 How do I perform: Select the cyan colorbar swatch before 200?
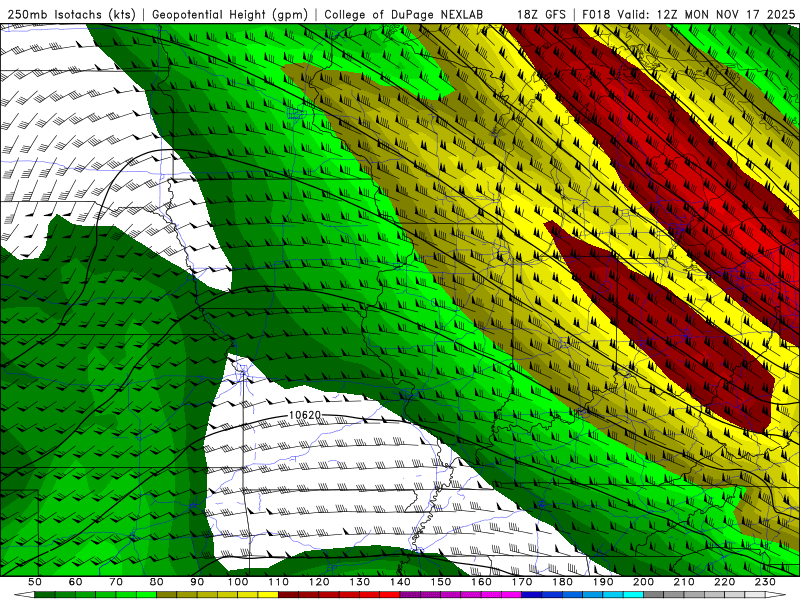pos(633,594)
